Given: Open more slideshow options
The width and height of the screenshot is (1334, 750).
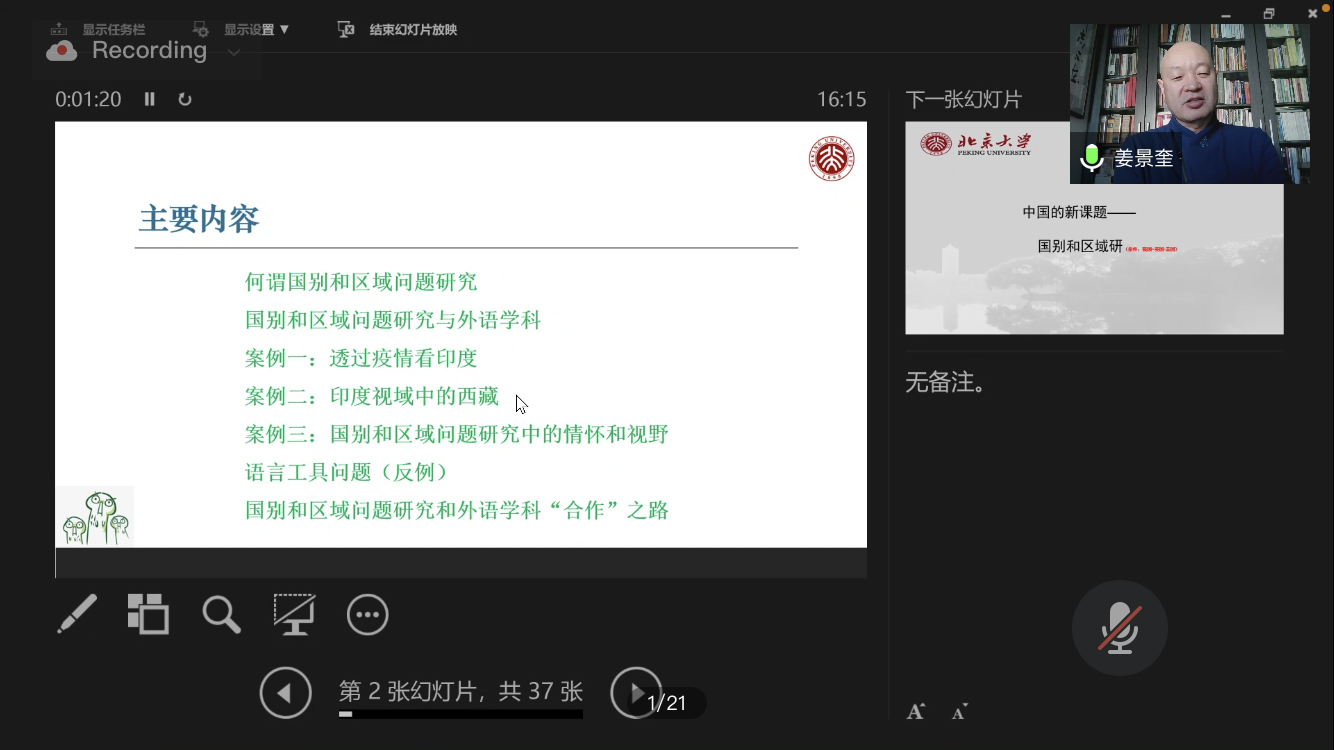Looking at the screenshot, I should [x=367, y=614].
